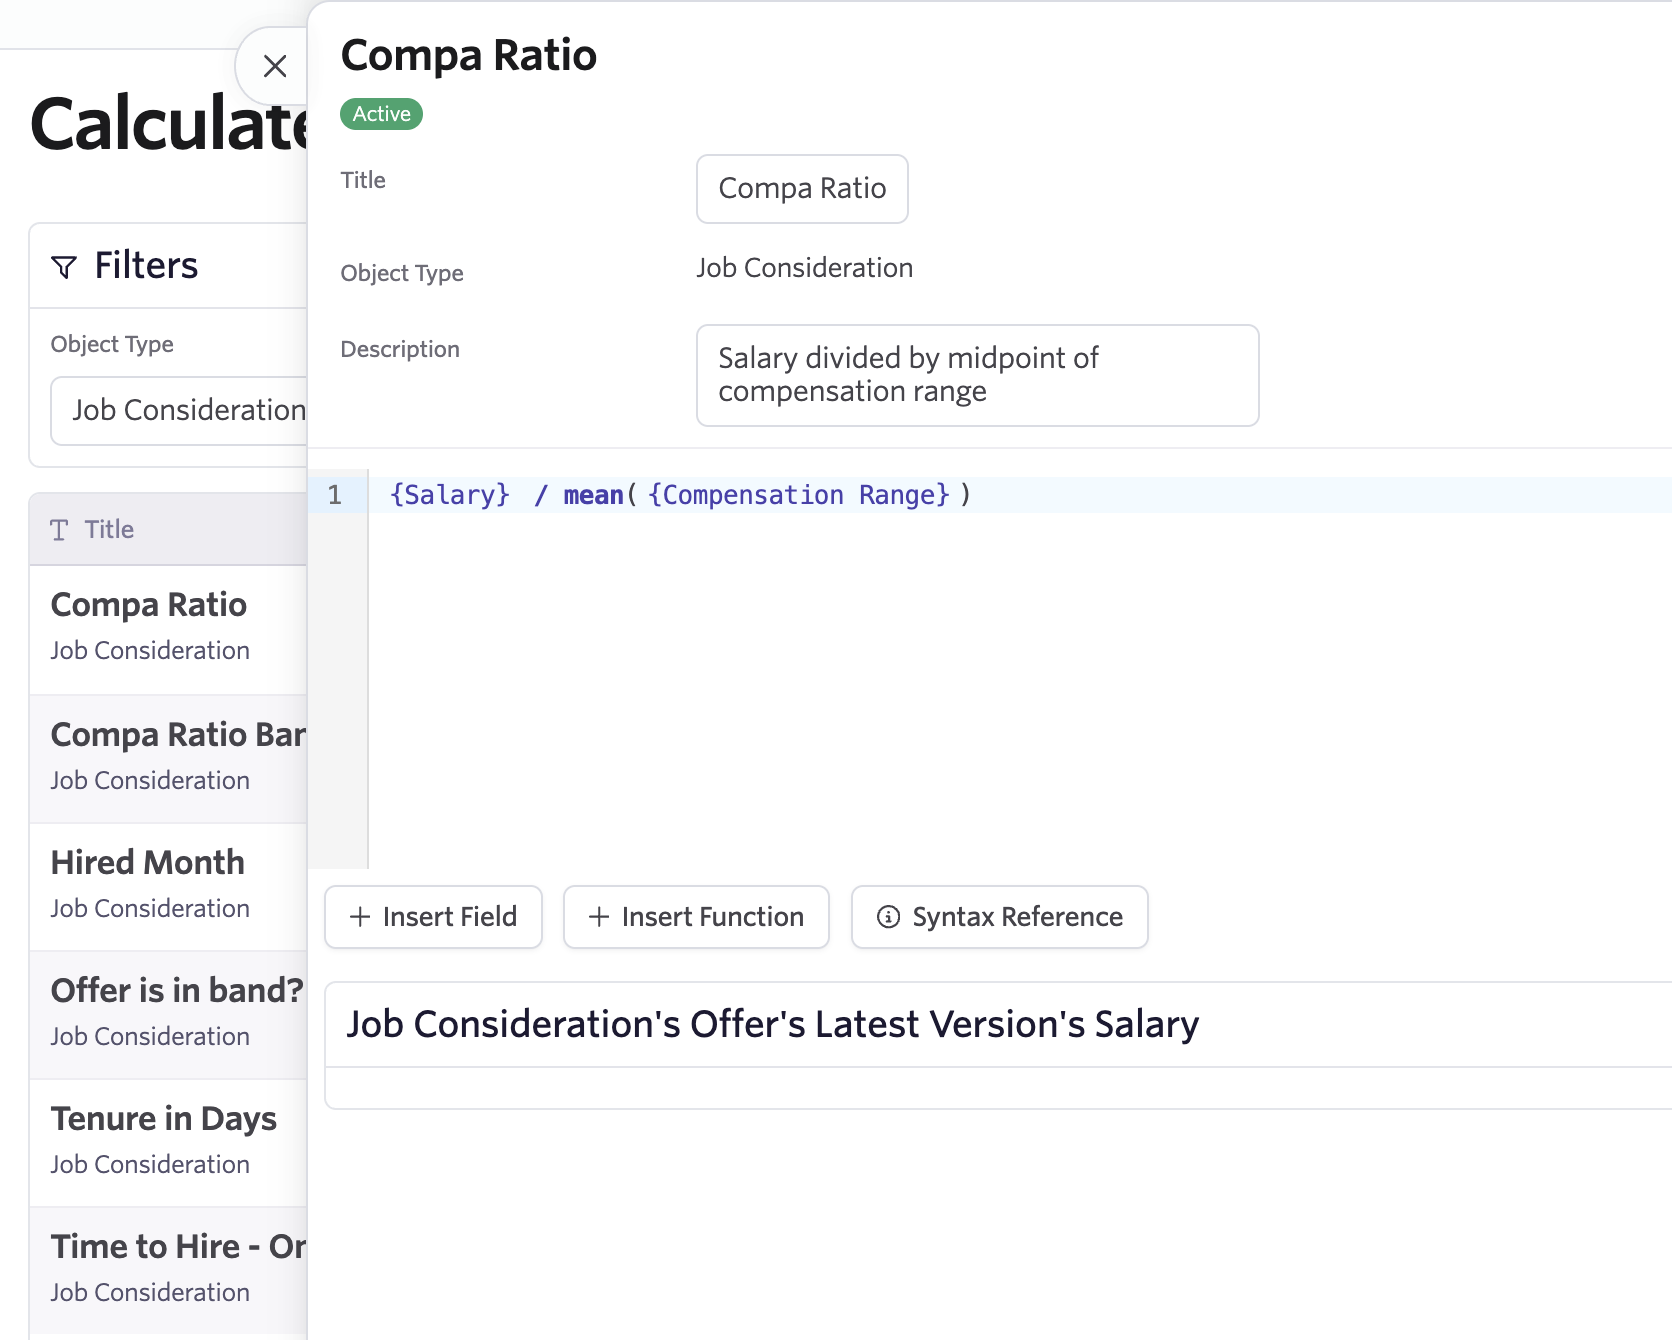Edit the Compa Ratio title field
The height and width of the screenshot is (1340, 1672).
[x=801, y=189]
